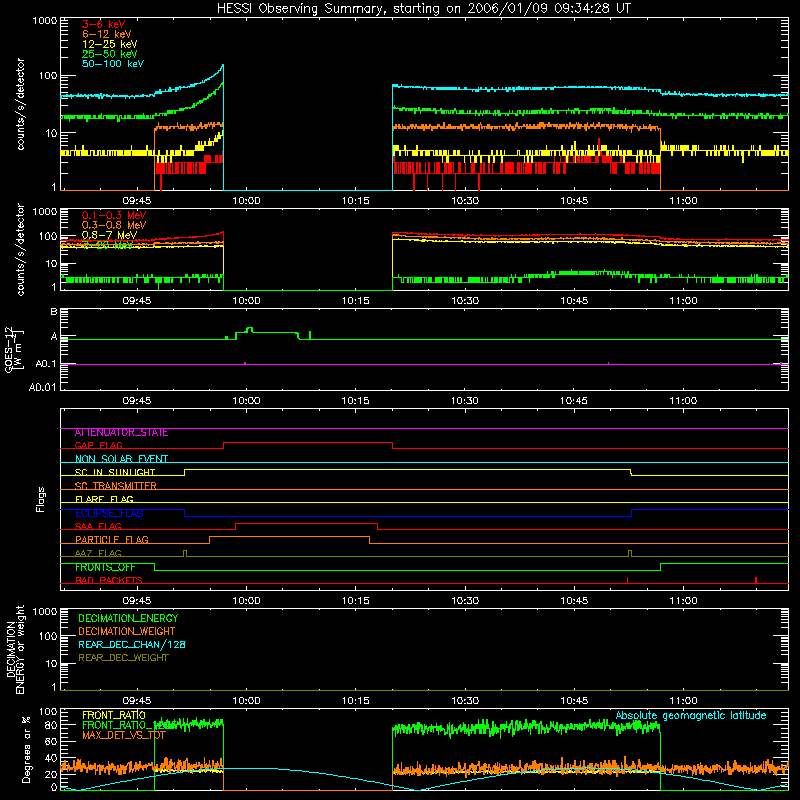Click the SC_TRANSMITTER flag label
The width and height of the screenshot is (800, 800).
[115, 486]
